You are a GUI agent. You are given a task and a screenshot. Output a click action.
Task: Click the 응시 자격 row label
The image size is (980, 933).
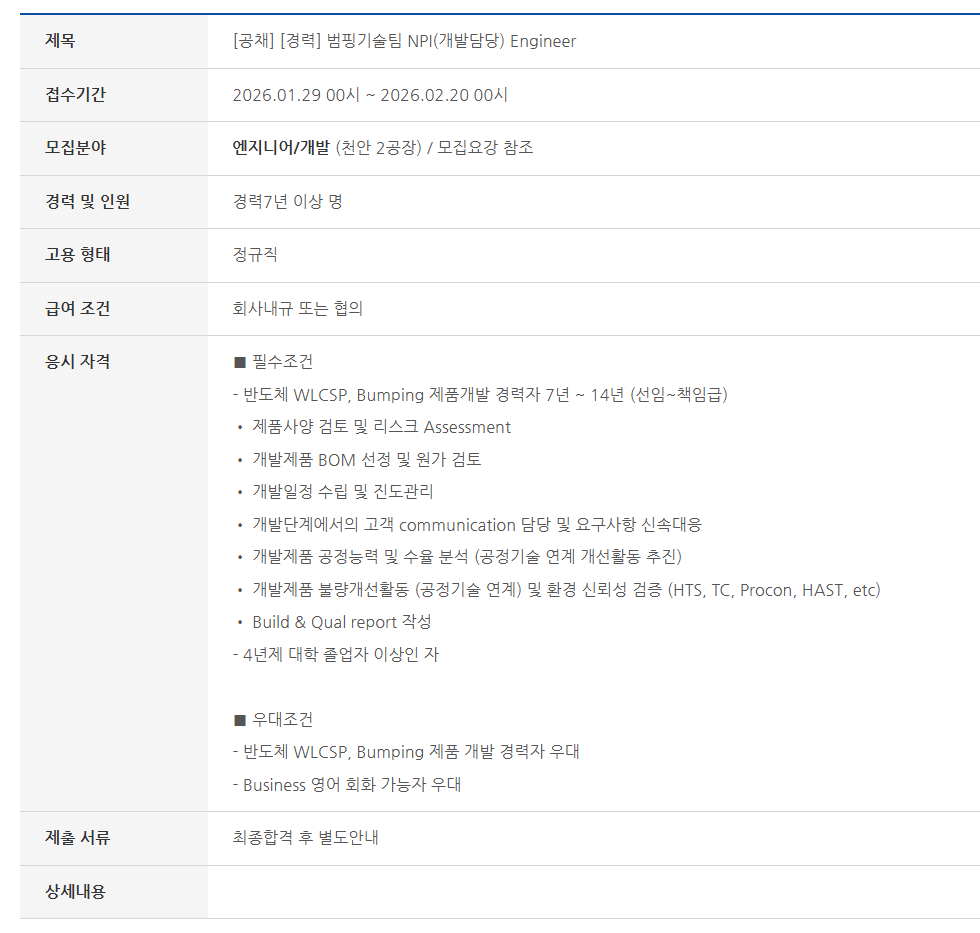click(78, 362)
